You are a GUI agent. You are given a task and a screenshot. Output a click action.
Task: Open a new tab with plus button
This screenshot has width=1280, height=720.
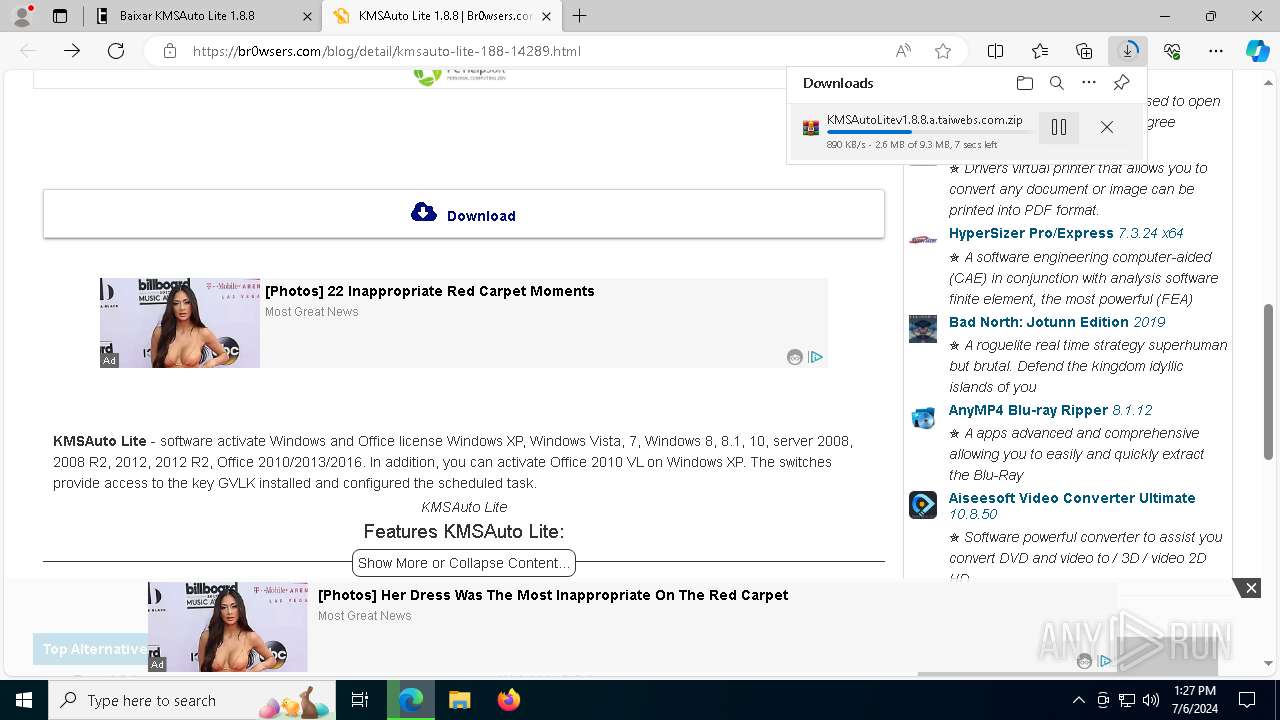click(580, 16)
